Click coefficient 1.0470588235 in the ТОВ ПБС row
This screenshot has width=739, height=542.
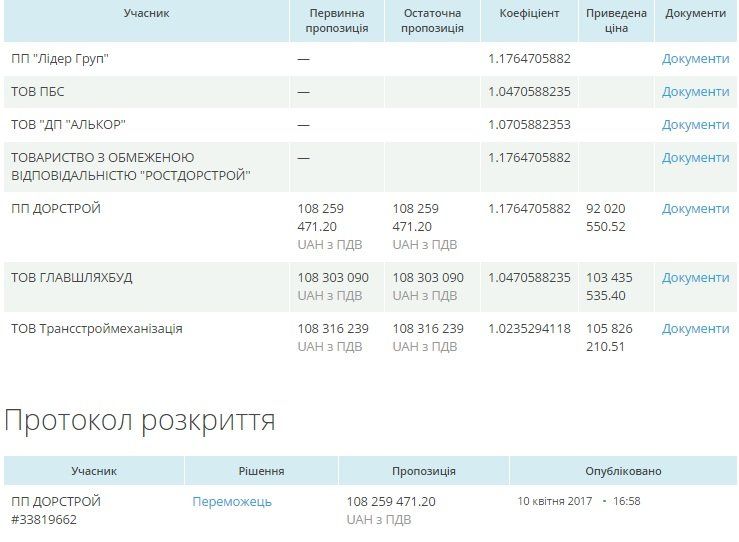529,92
